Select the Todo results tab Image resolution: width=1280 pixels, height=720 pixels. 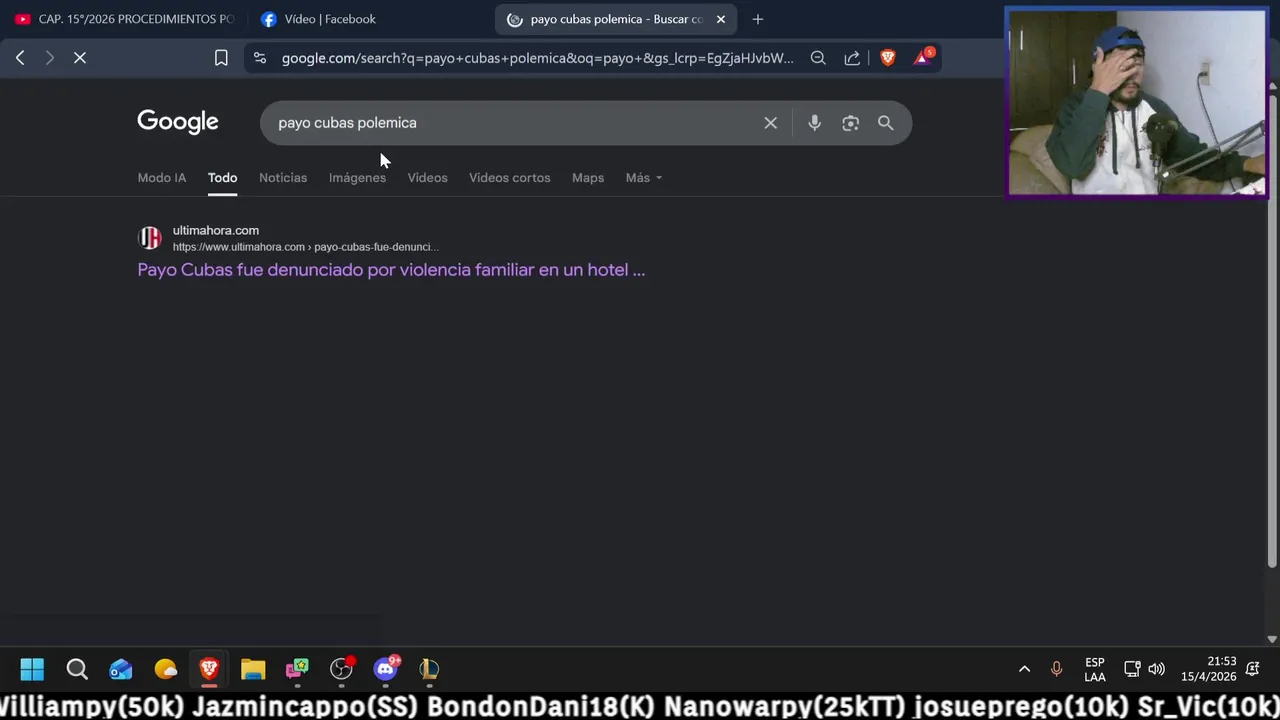click(222, 178)
